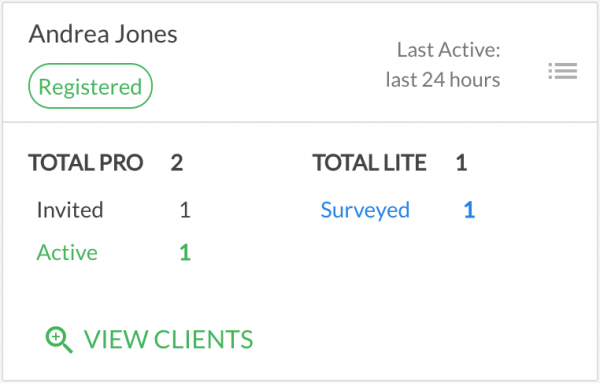Click the green Active label

click(x=67, y=253)
